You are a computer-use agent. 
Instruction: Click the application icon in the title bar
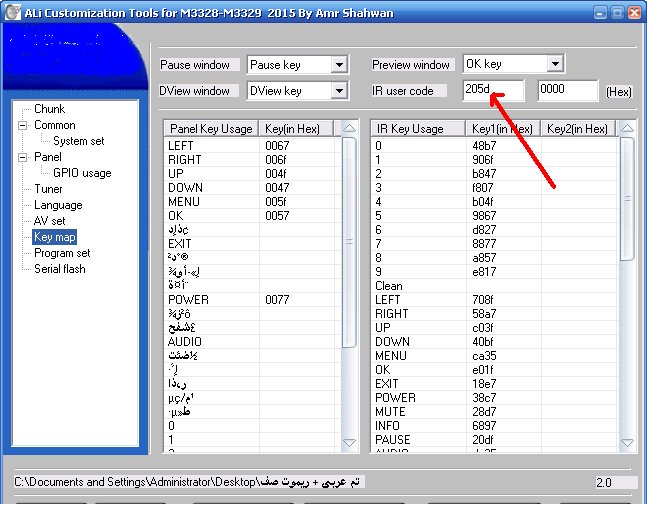[x=13, y=12]
